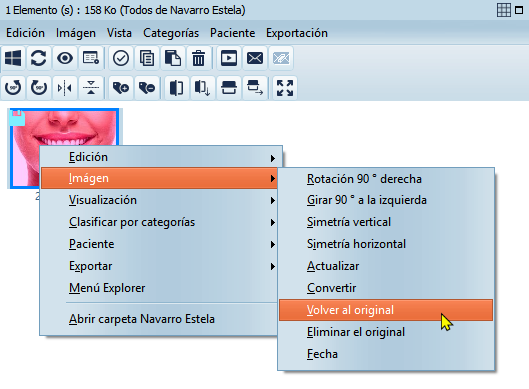Click the compare panel with down arrow icon
529x389 pixels.
pyautogui.click(x=202, y=88)
